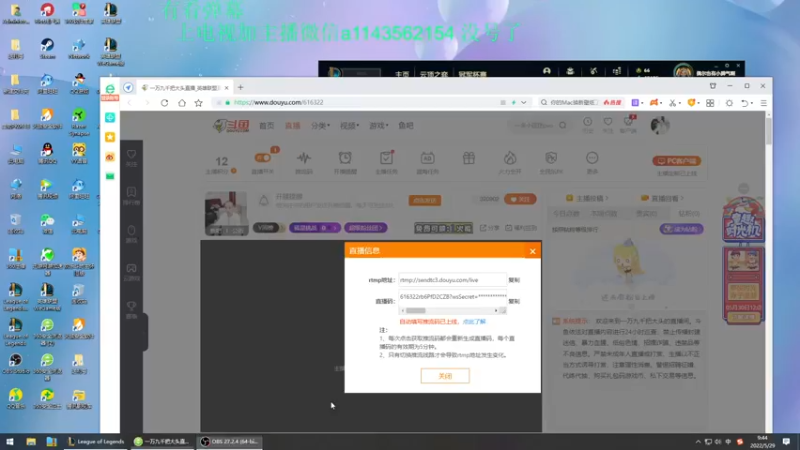Click the user avatar in the header

tap(660, 125)
